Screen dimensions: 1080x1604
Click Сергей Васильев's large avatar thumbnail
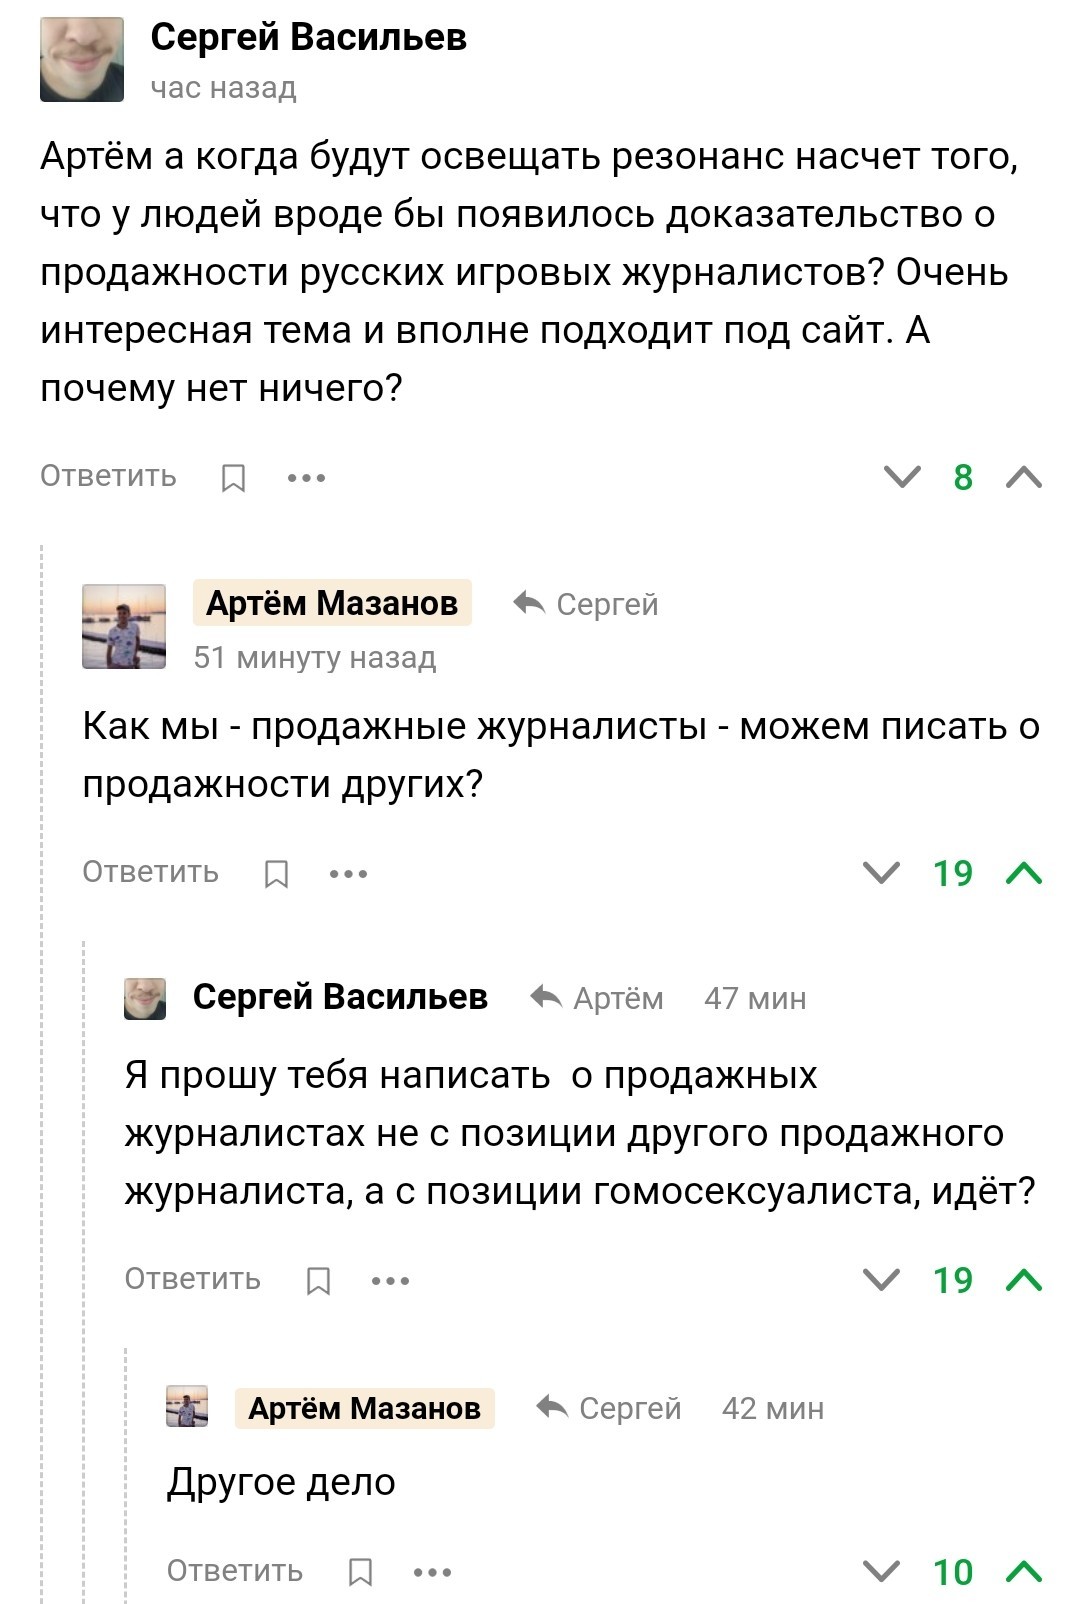click(x=82, y=60)
